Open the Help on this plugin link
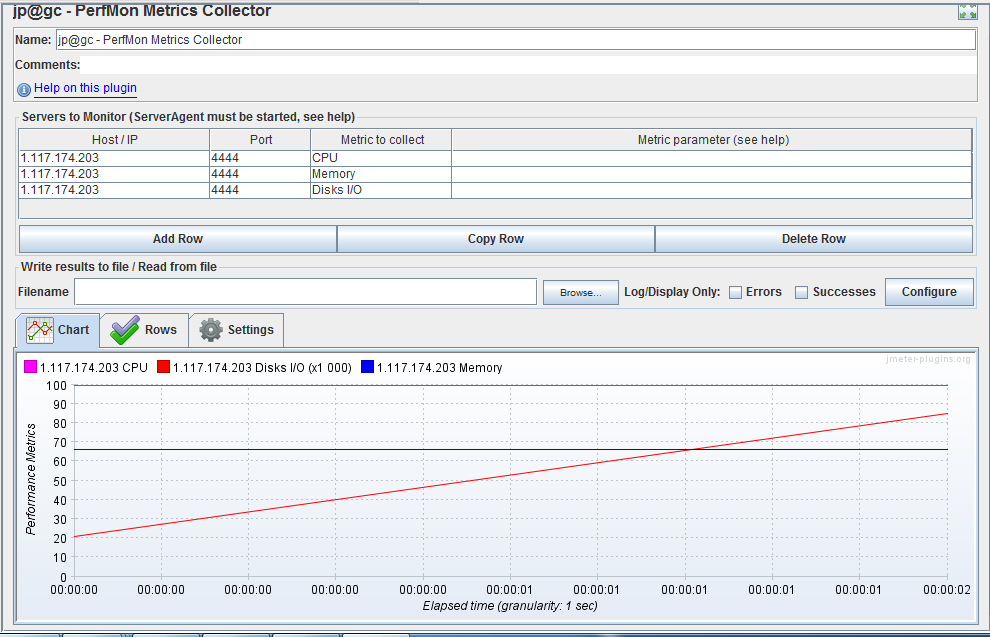 85,88
